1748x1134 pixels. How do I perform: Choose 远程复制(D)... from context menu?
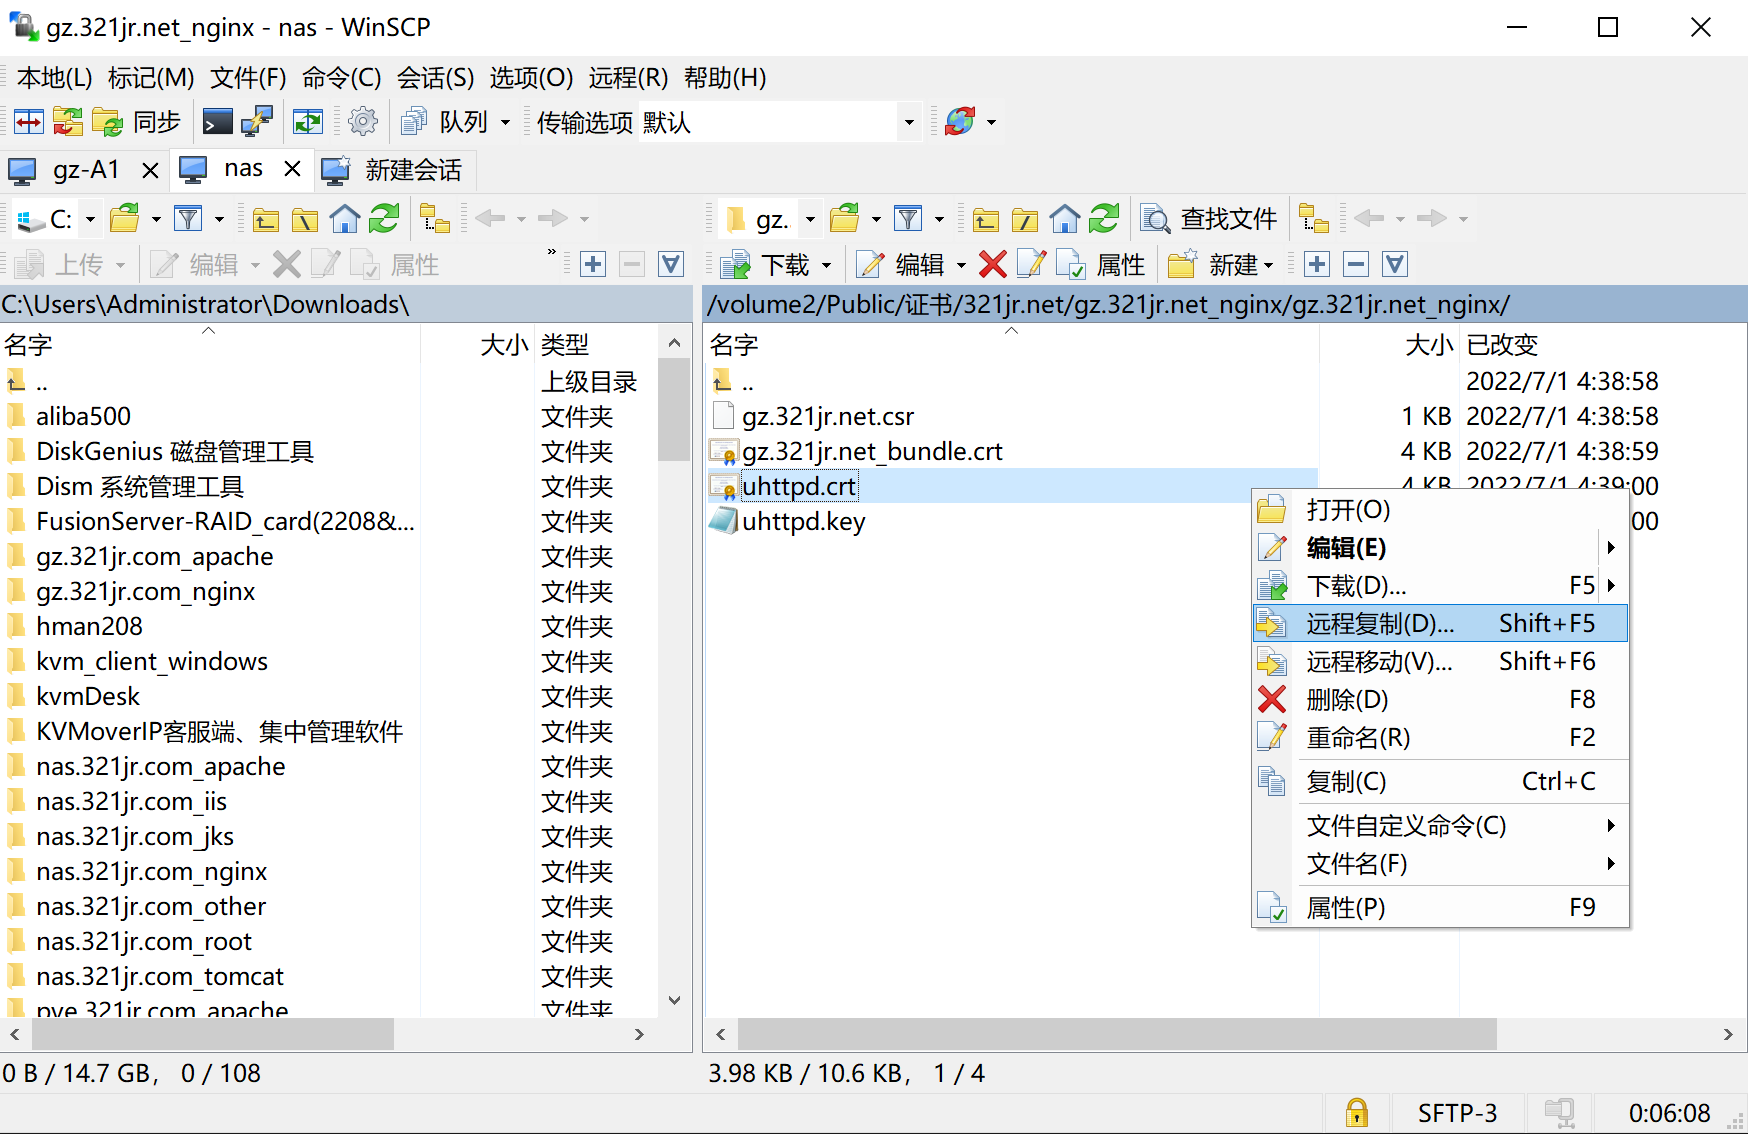coord(1440,623)
